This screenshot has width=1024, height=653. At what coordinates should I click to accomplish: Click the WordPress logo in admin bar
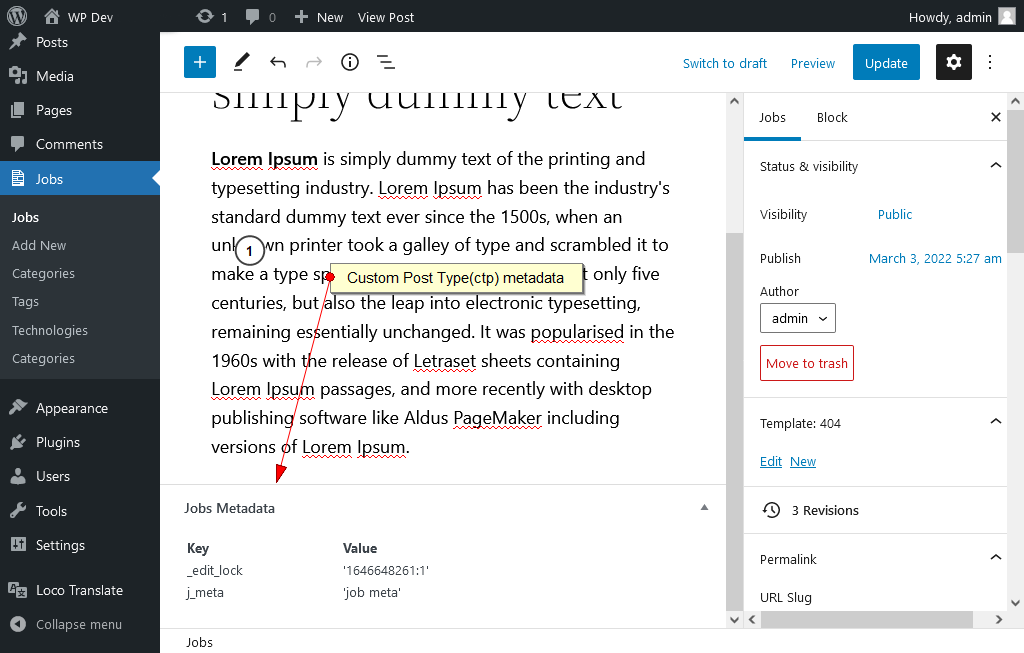(x=15, y=16)
